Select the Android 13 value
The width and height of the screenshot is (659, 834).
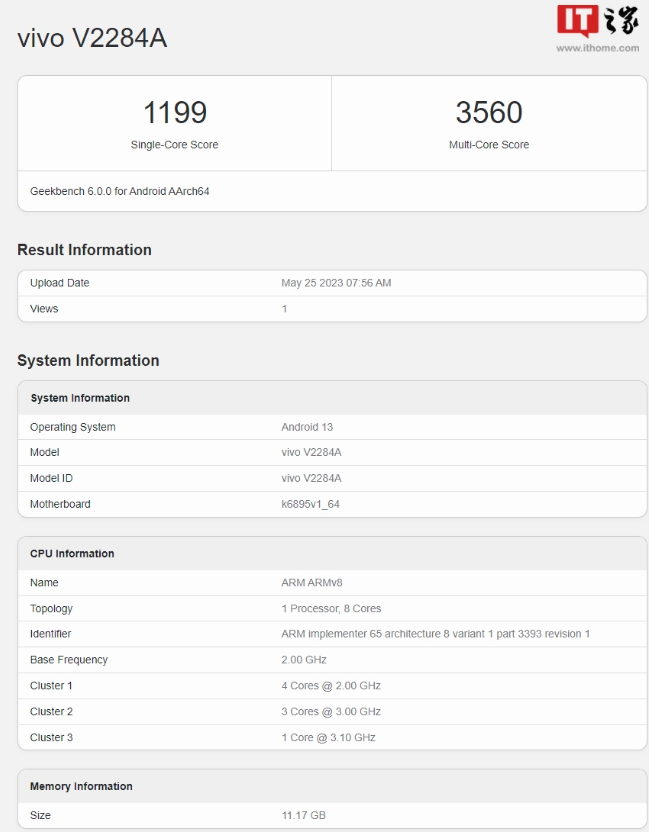[307, 427]
